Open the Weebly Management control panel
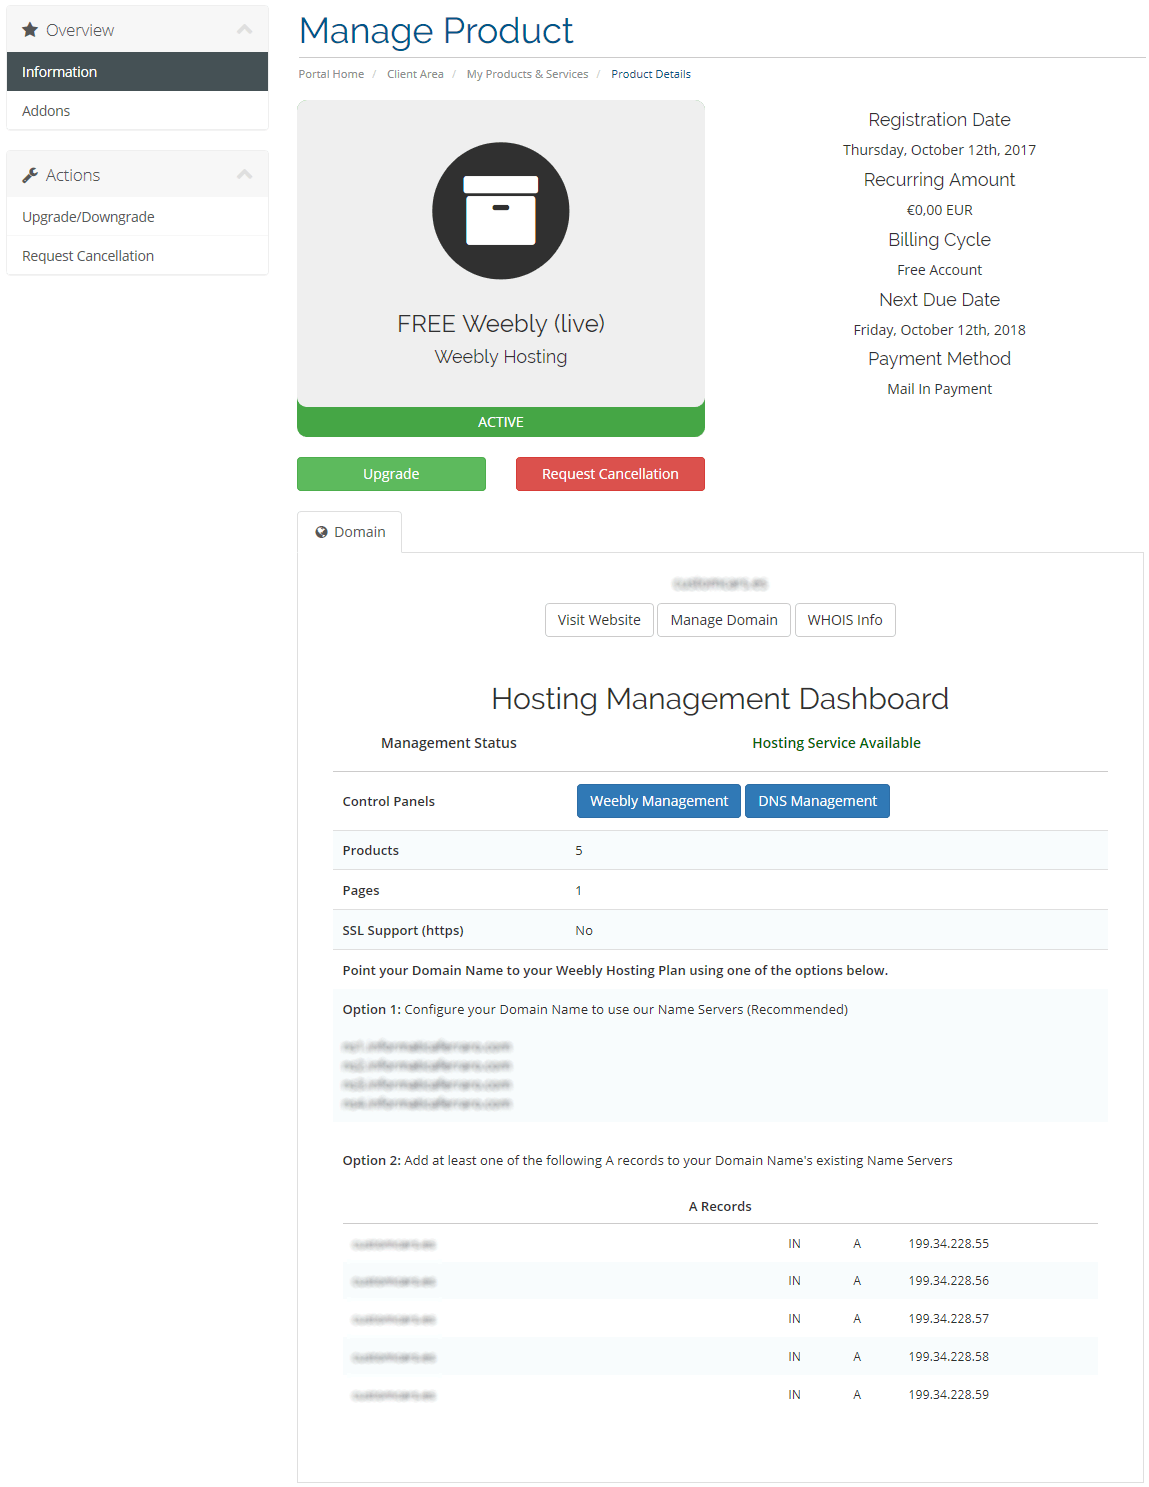Viewport: 1149px width, 1487px height. pyautogui.click(x=659, y=801)
